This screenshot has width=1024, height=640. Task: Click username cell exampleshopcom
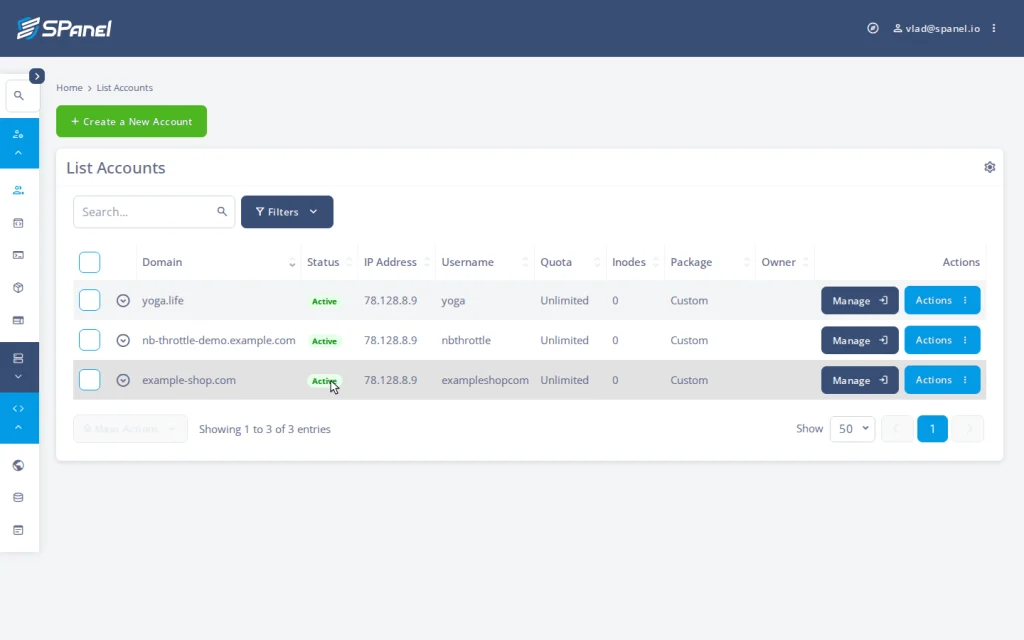(485, 380)
